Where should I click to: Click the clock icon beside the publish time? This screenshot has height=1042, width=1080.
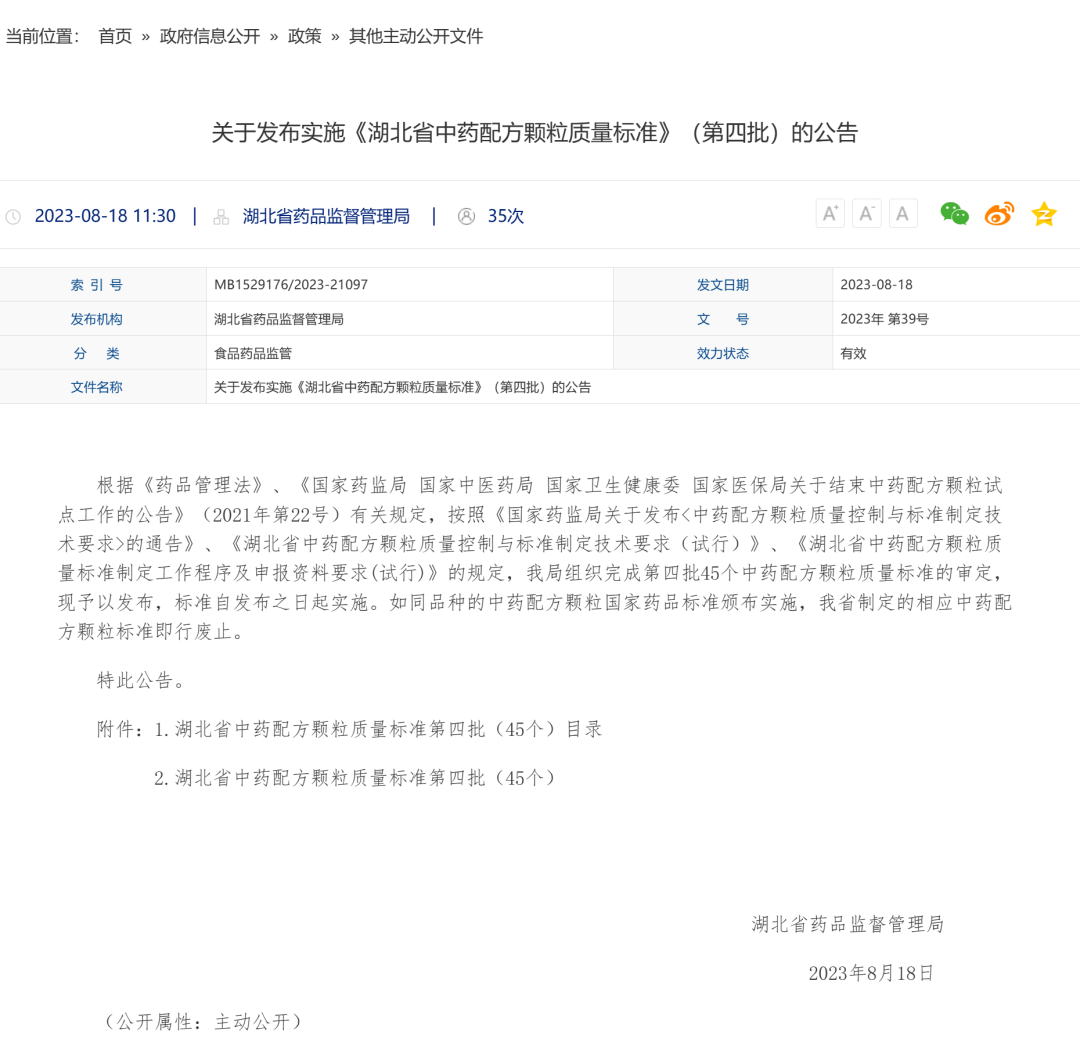(13, 217)
